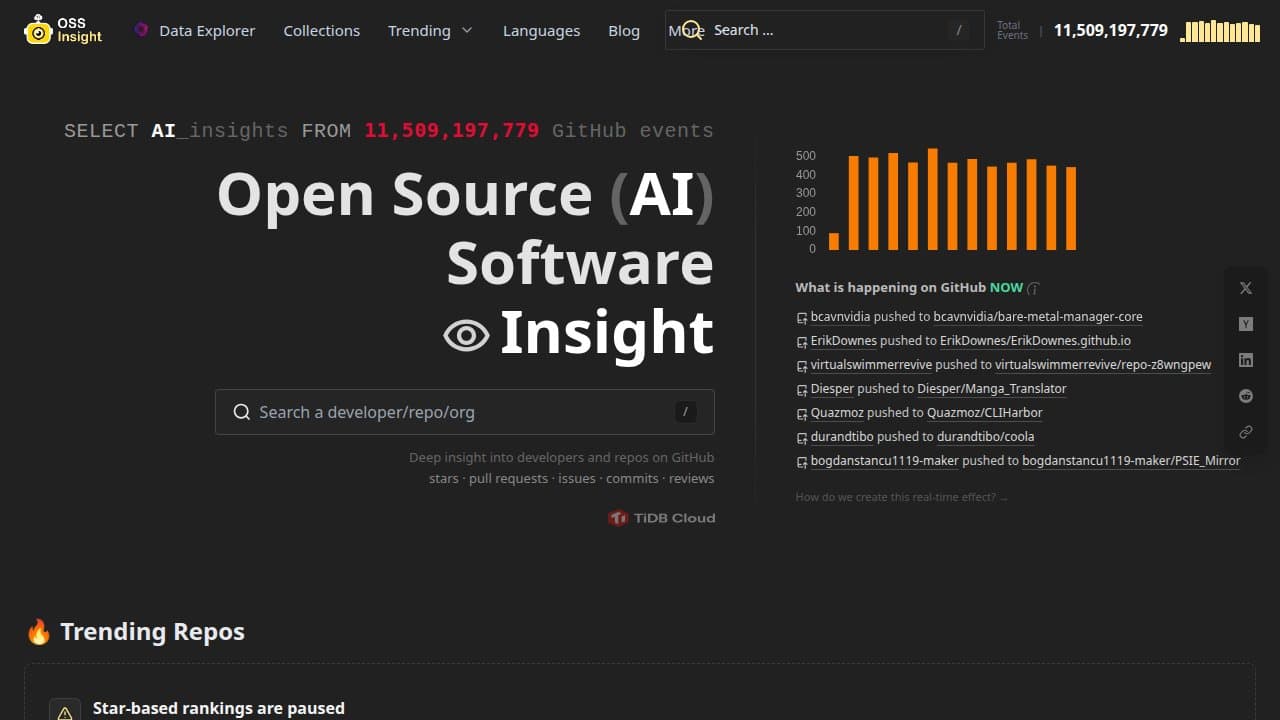Share the page on LinkedIn

coord(1246,360)
